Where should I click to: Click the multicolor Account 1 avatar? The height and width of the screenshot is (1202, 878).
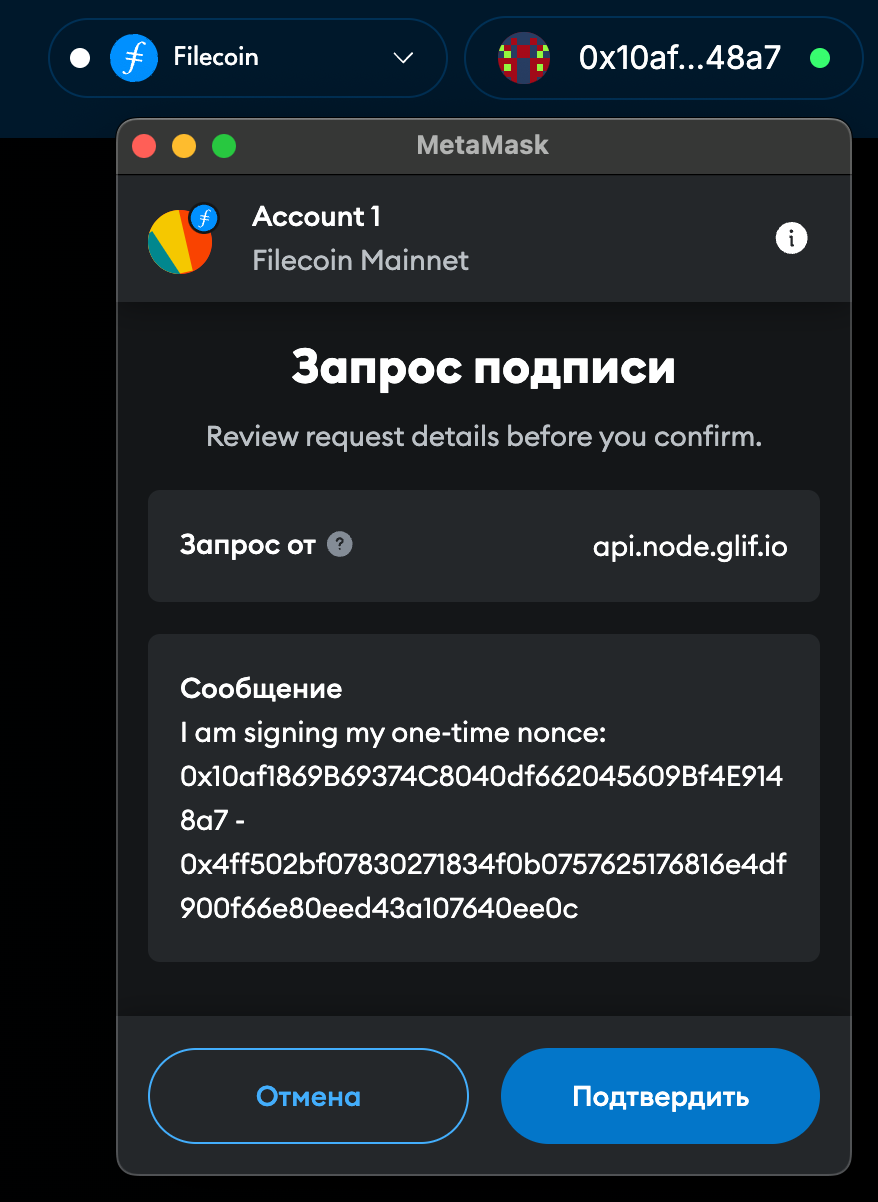coord(179,243)
